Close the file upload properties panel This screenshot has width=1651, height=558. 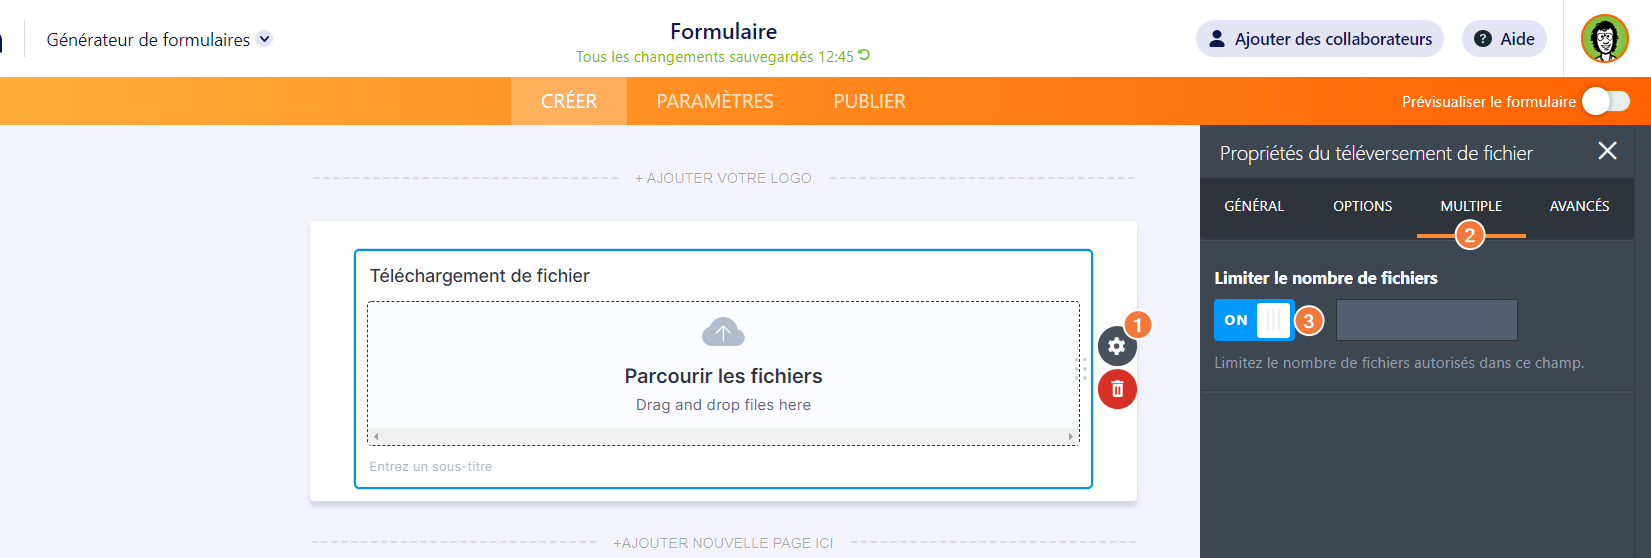tap(1607, 151)
